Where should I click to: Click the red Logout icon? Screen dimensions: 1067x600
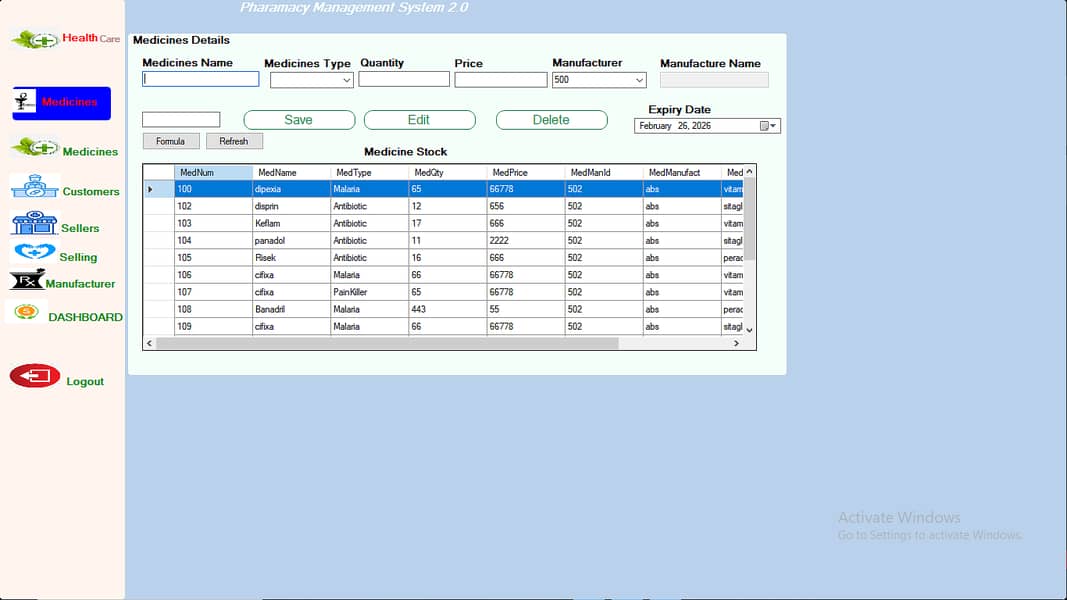35,376
